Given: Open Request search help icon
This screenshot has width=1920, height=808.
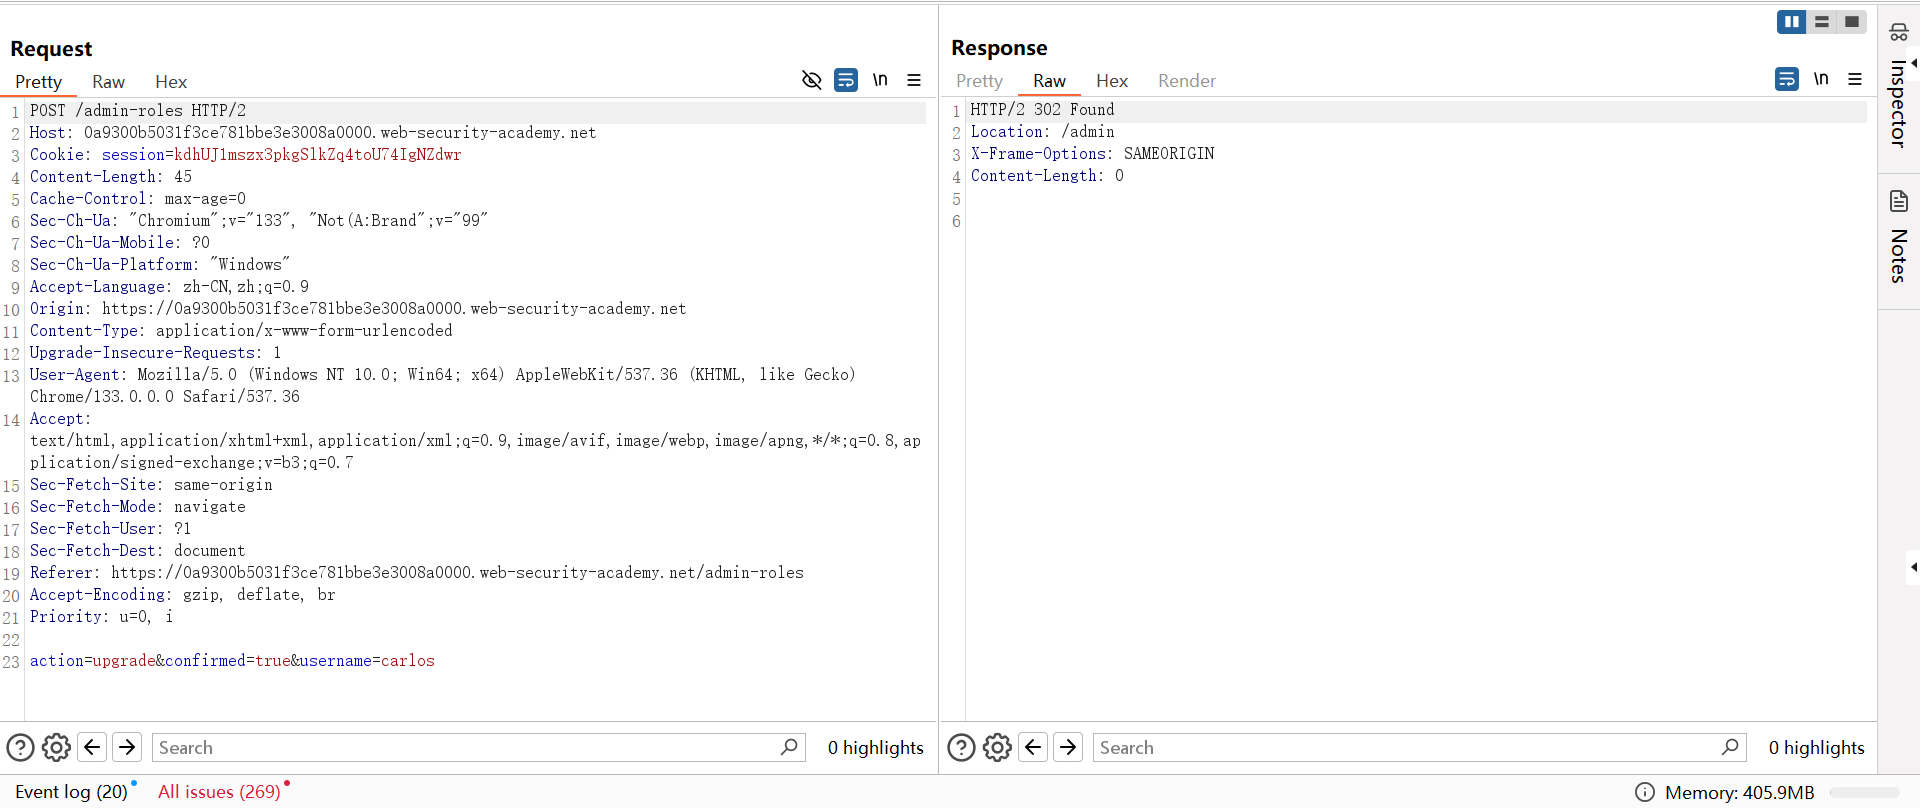Looking at the screenshot, I should [20, 747].
